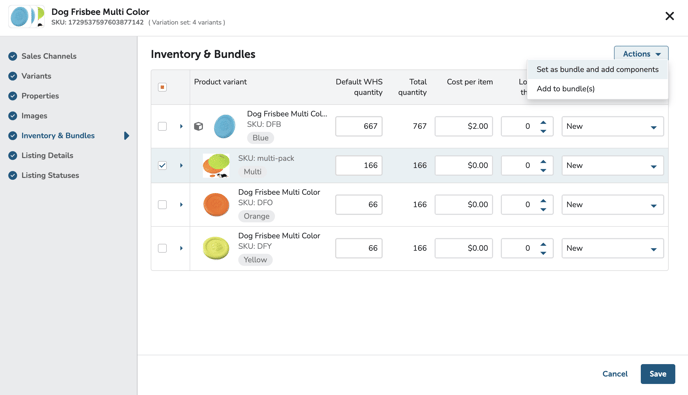Go to Listing Details section

pos(47,155)
